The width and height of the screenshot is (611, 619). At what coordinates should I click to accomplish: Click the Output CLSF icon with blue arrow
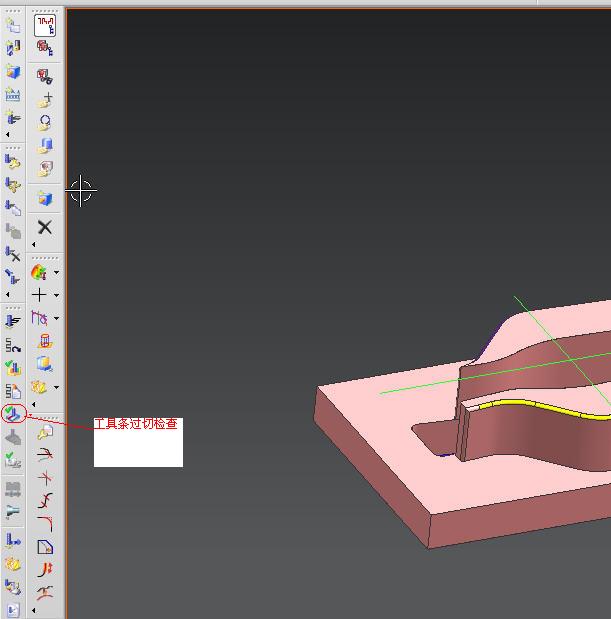(x=13, y=540)
